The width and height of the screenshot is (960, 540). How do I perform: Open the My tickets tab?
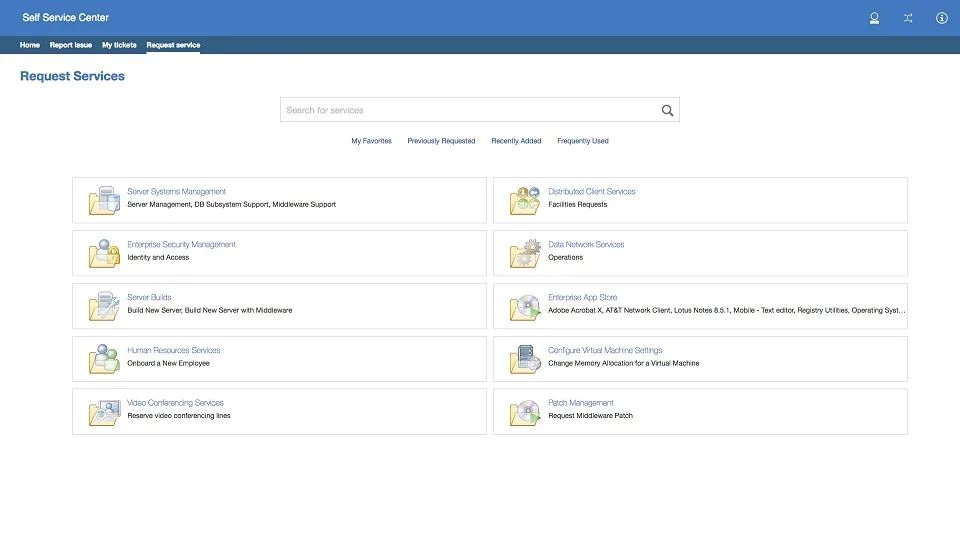[119, 45]
